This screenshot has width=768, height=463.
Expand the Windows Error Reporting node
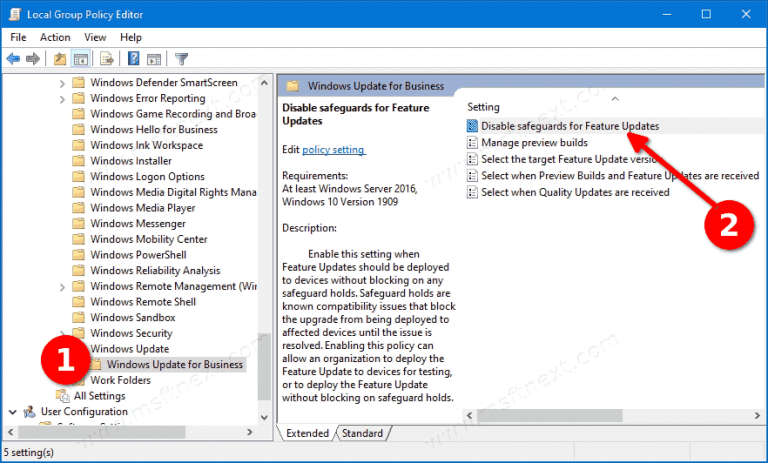(62, 99)
